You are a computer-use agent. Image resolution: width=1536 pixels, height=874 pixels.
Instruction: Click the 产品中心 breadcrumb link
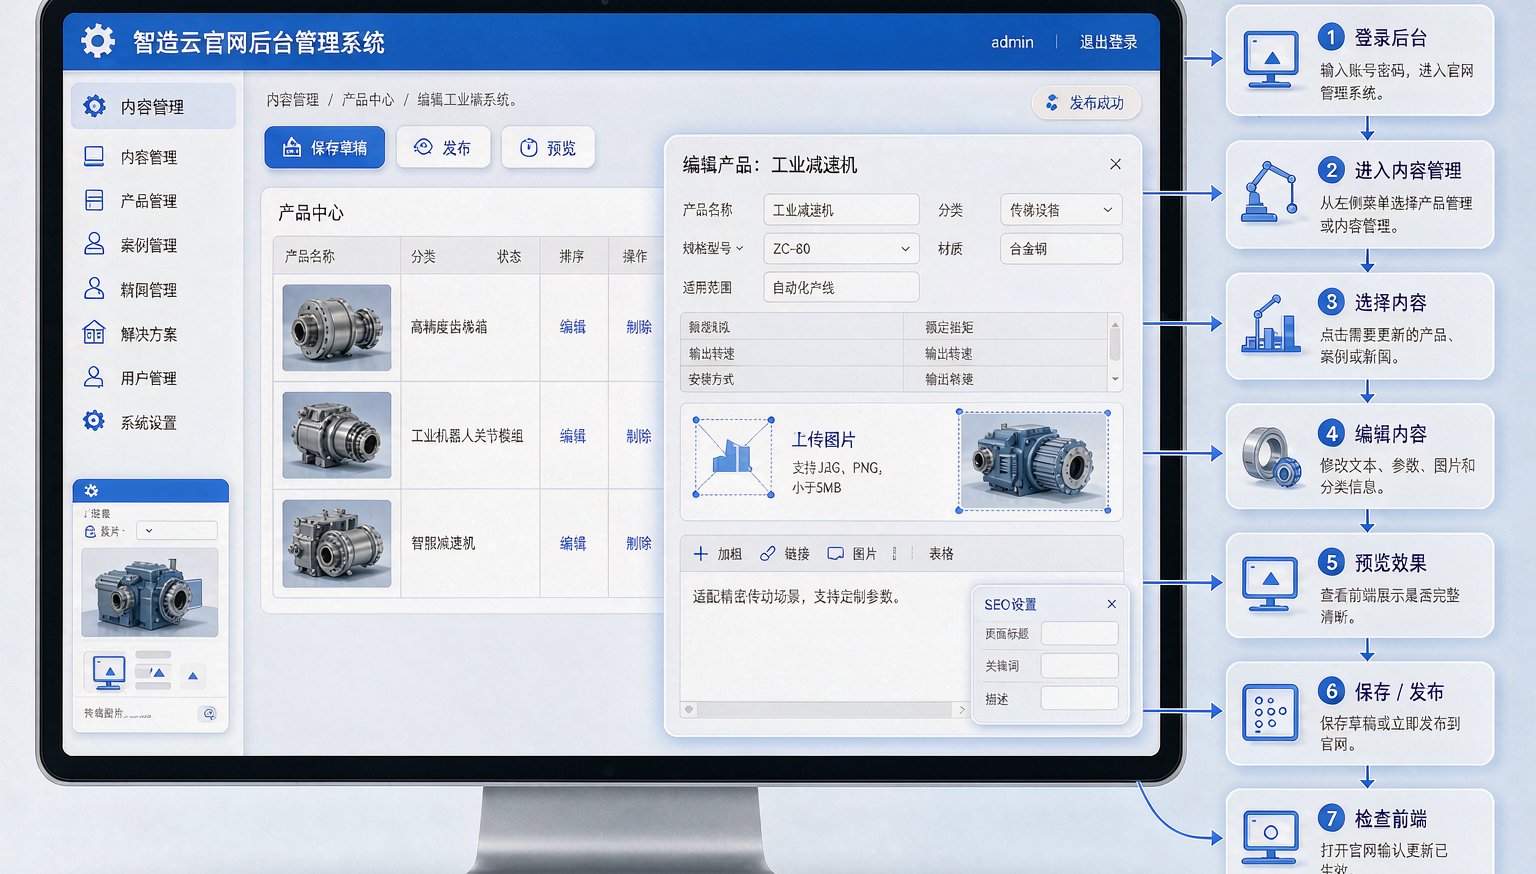(368, 100)
